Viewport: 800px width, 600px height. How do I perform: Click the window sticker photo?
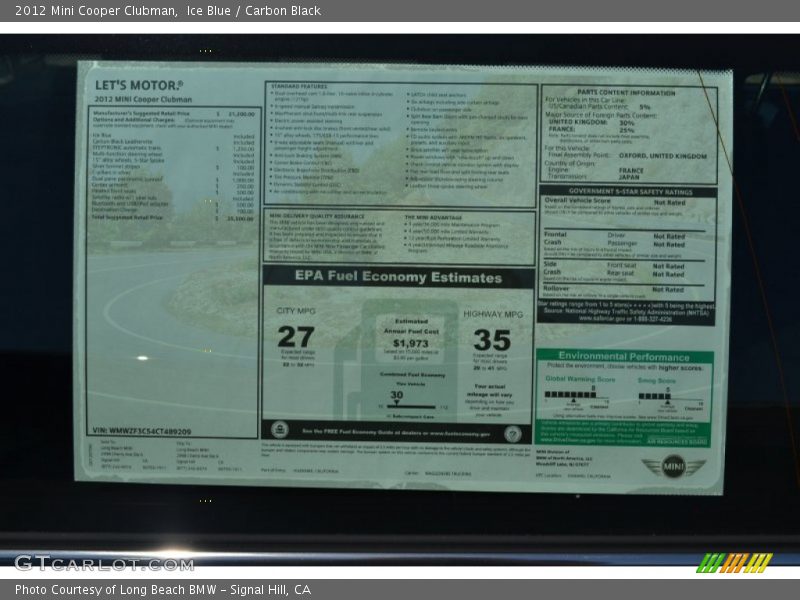click(x=400, y=299)
